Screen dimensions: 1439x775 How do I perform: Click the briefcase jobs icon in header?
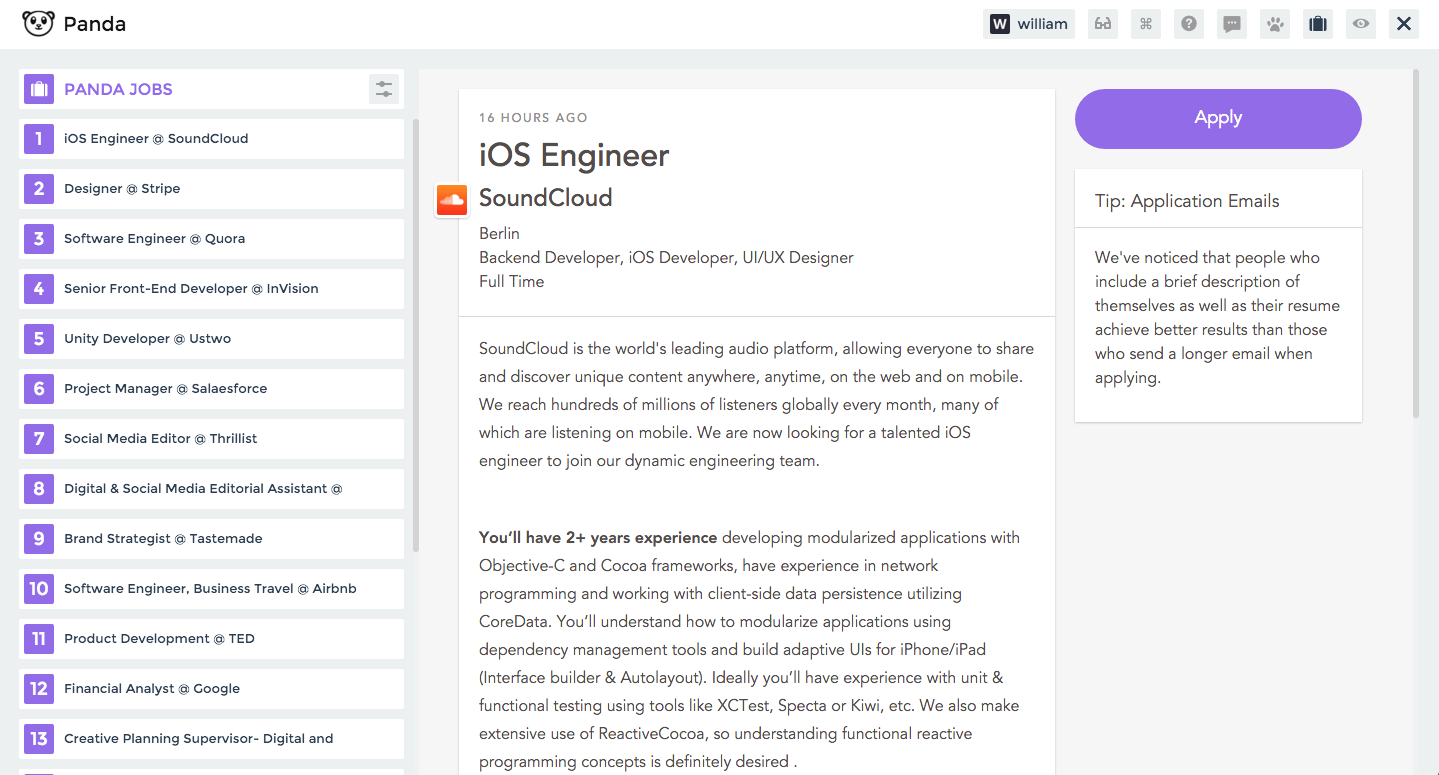(1318, 24)
